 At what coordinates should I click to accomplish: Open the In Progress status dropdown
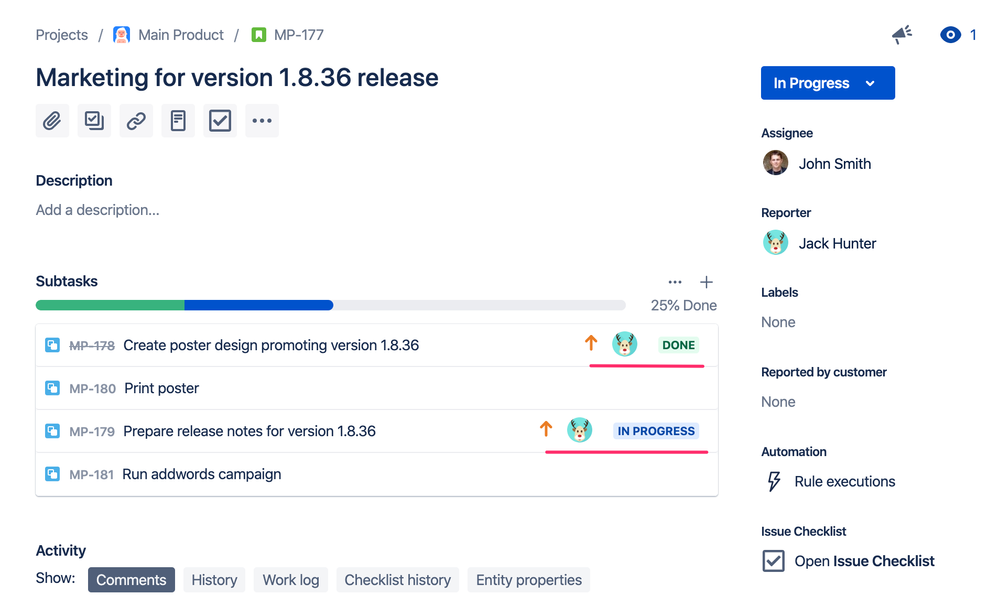(x=827, y=83)
